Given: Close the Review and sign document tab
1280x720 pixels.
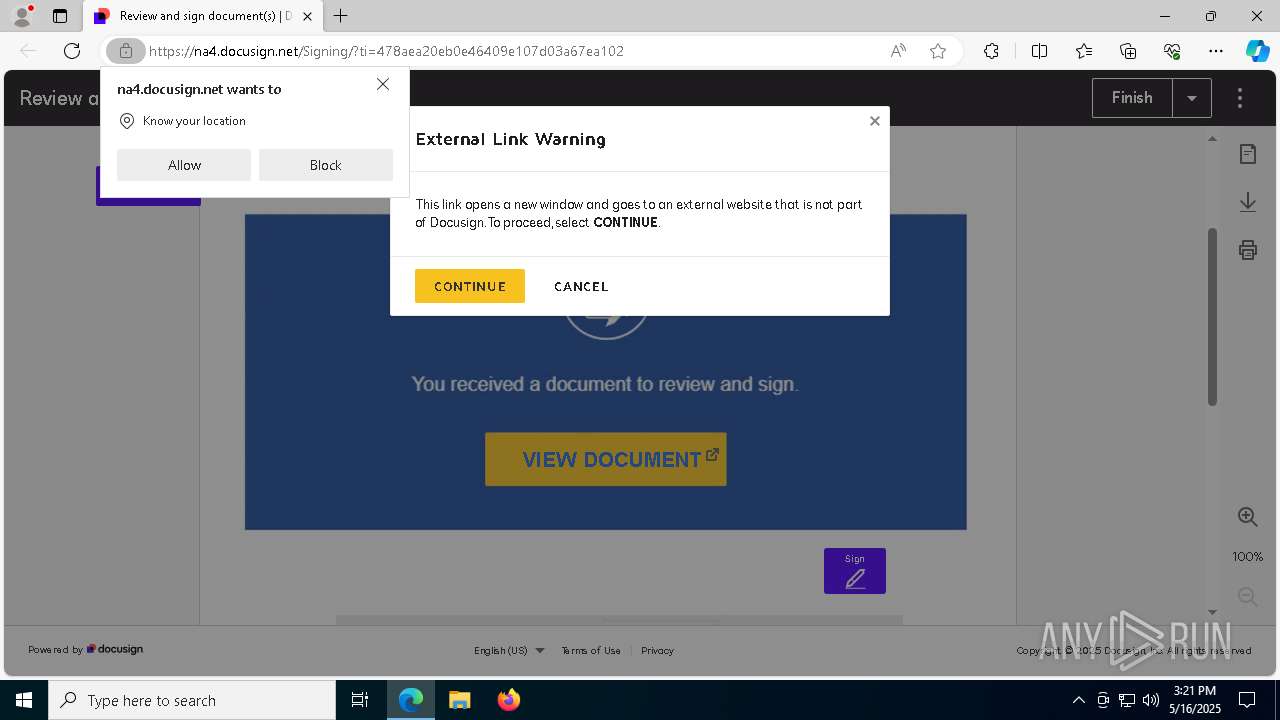Looking at the screenshot, I should (307, 16).
